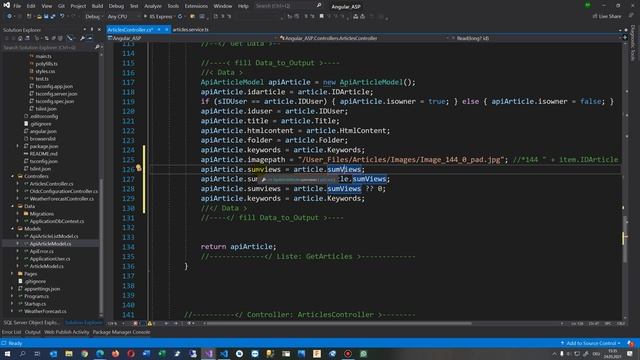Expand the Pages folder

pos(12,273)
